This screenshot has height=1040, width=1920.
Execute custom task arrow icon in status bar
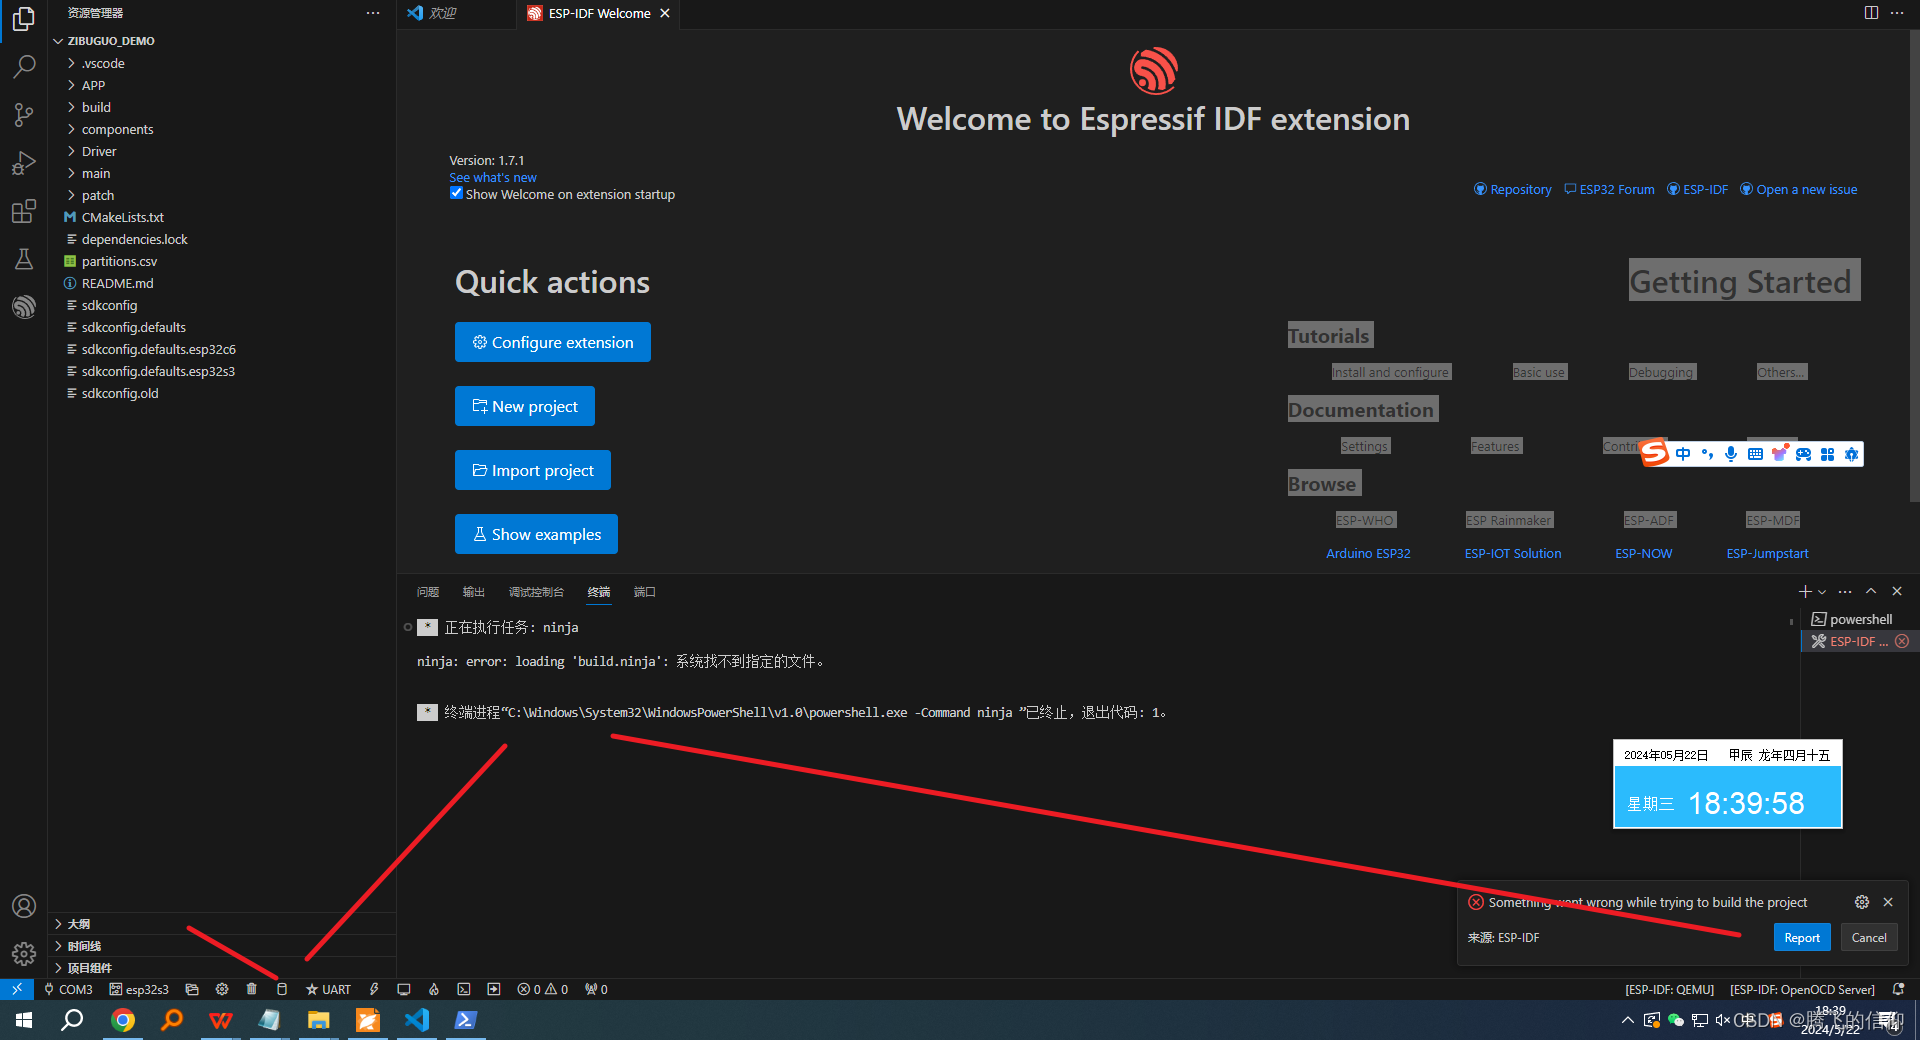tap(494, 989)
